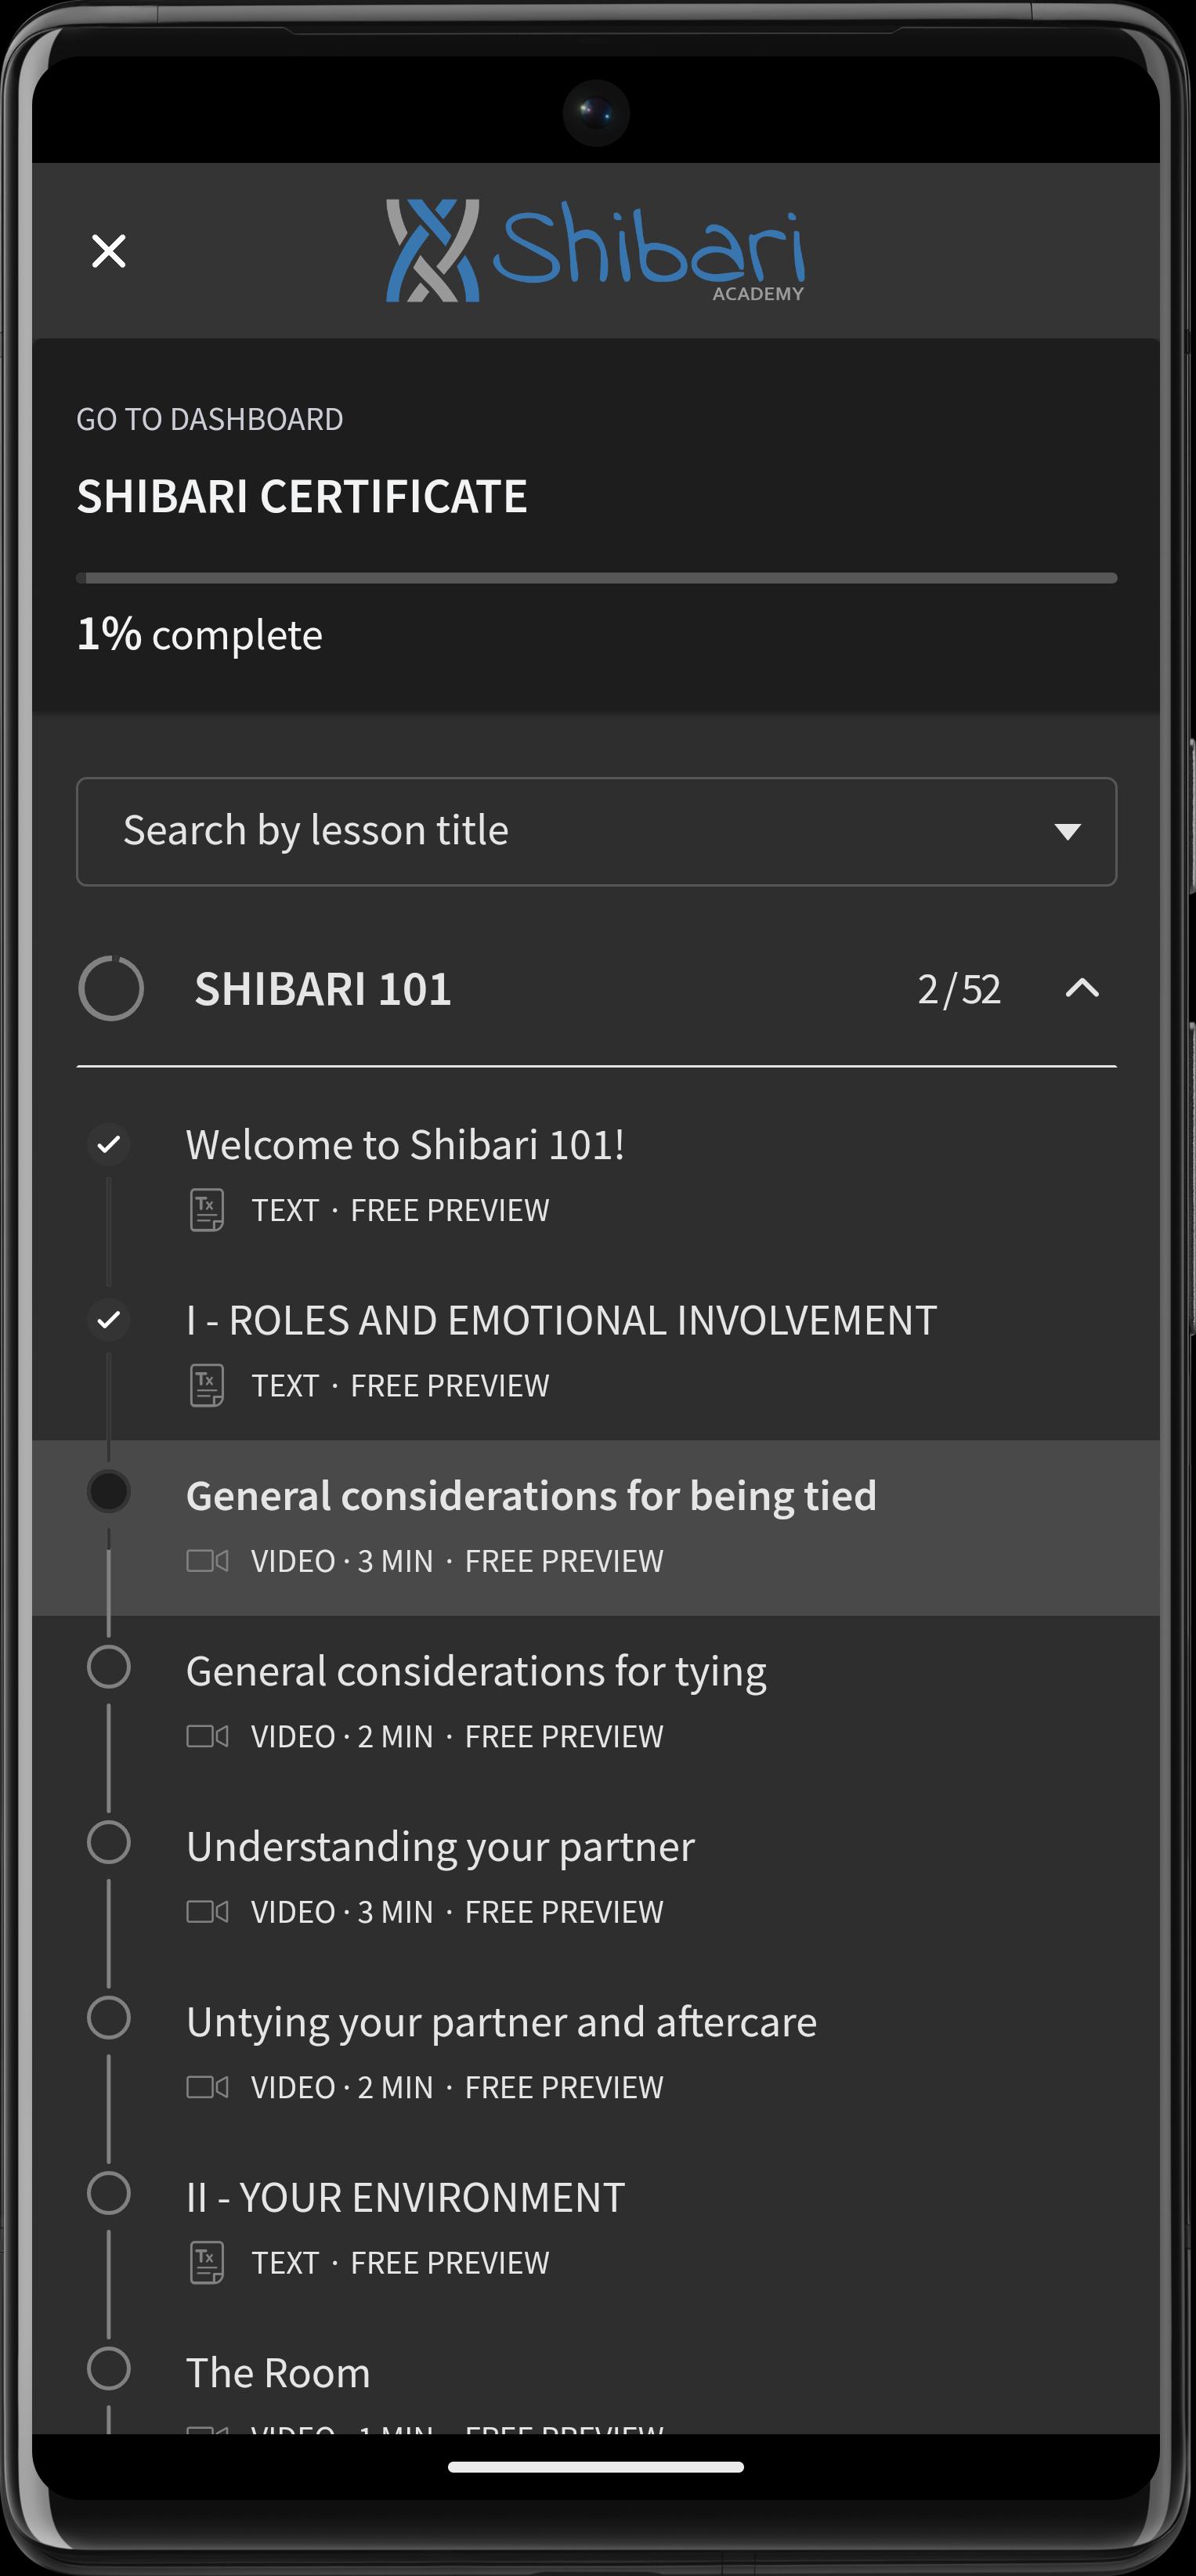
Task: Click the Shibari 101 circular progress icon
Action: (x=111, y=988)
